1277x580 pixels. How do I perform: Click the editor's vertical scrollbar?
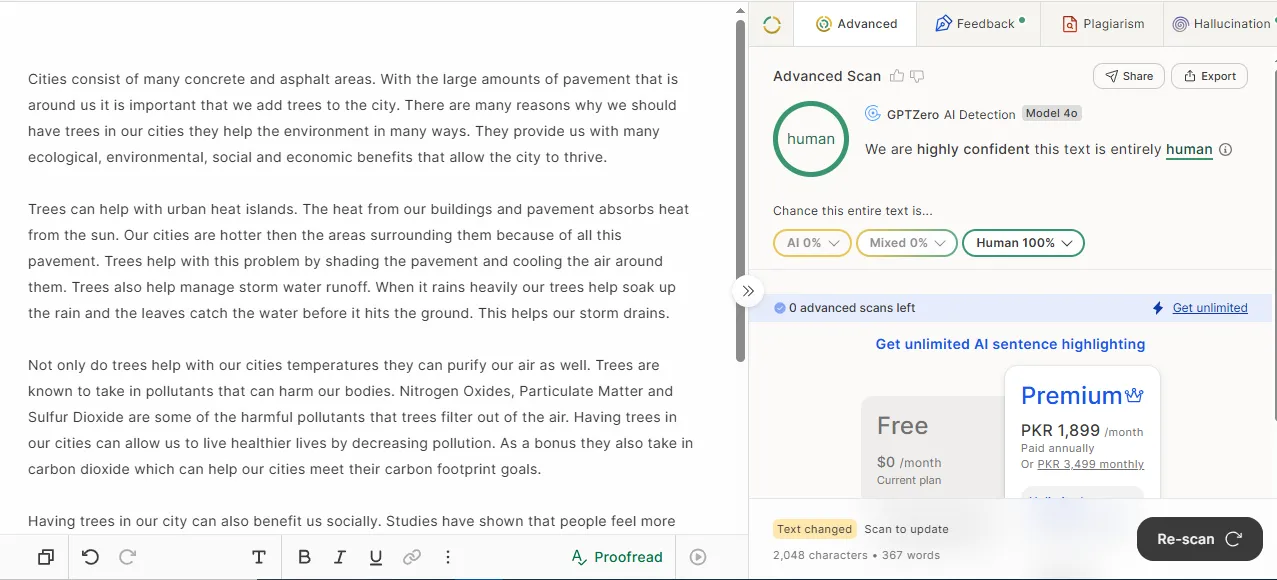[x=741, y=190]
